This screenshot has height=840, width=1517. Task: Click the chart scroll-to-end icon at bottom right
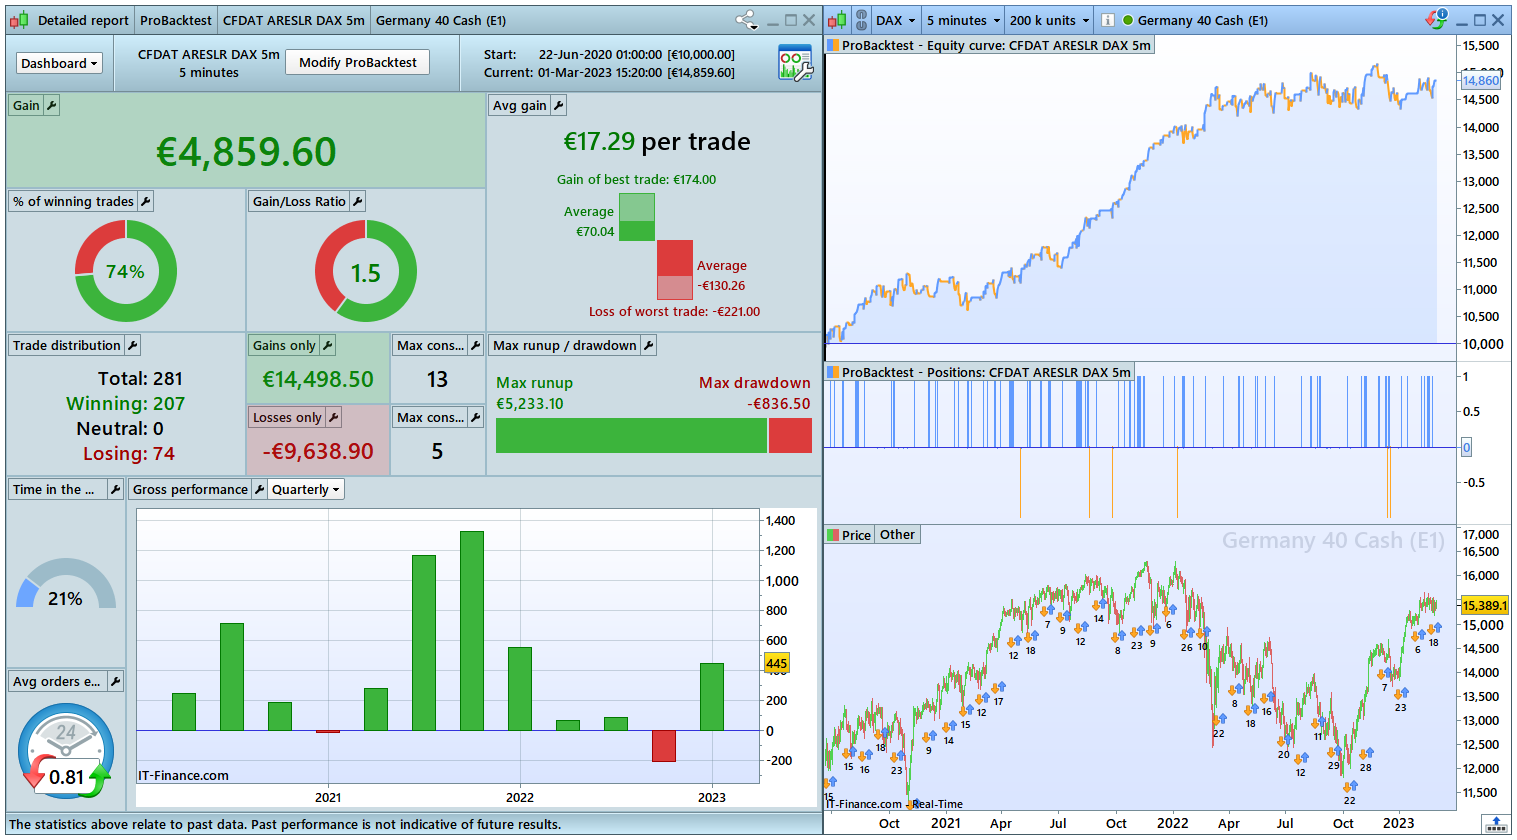coord(1496,824)
